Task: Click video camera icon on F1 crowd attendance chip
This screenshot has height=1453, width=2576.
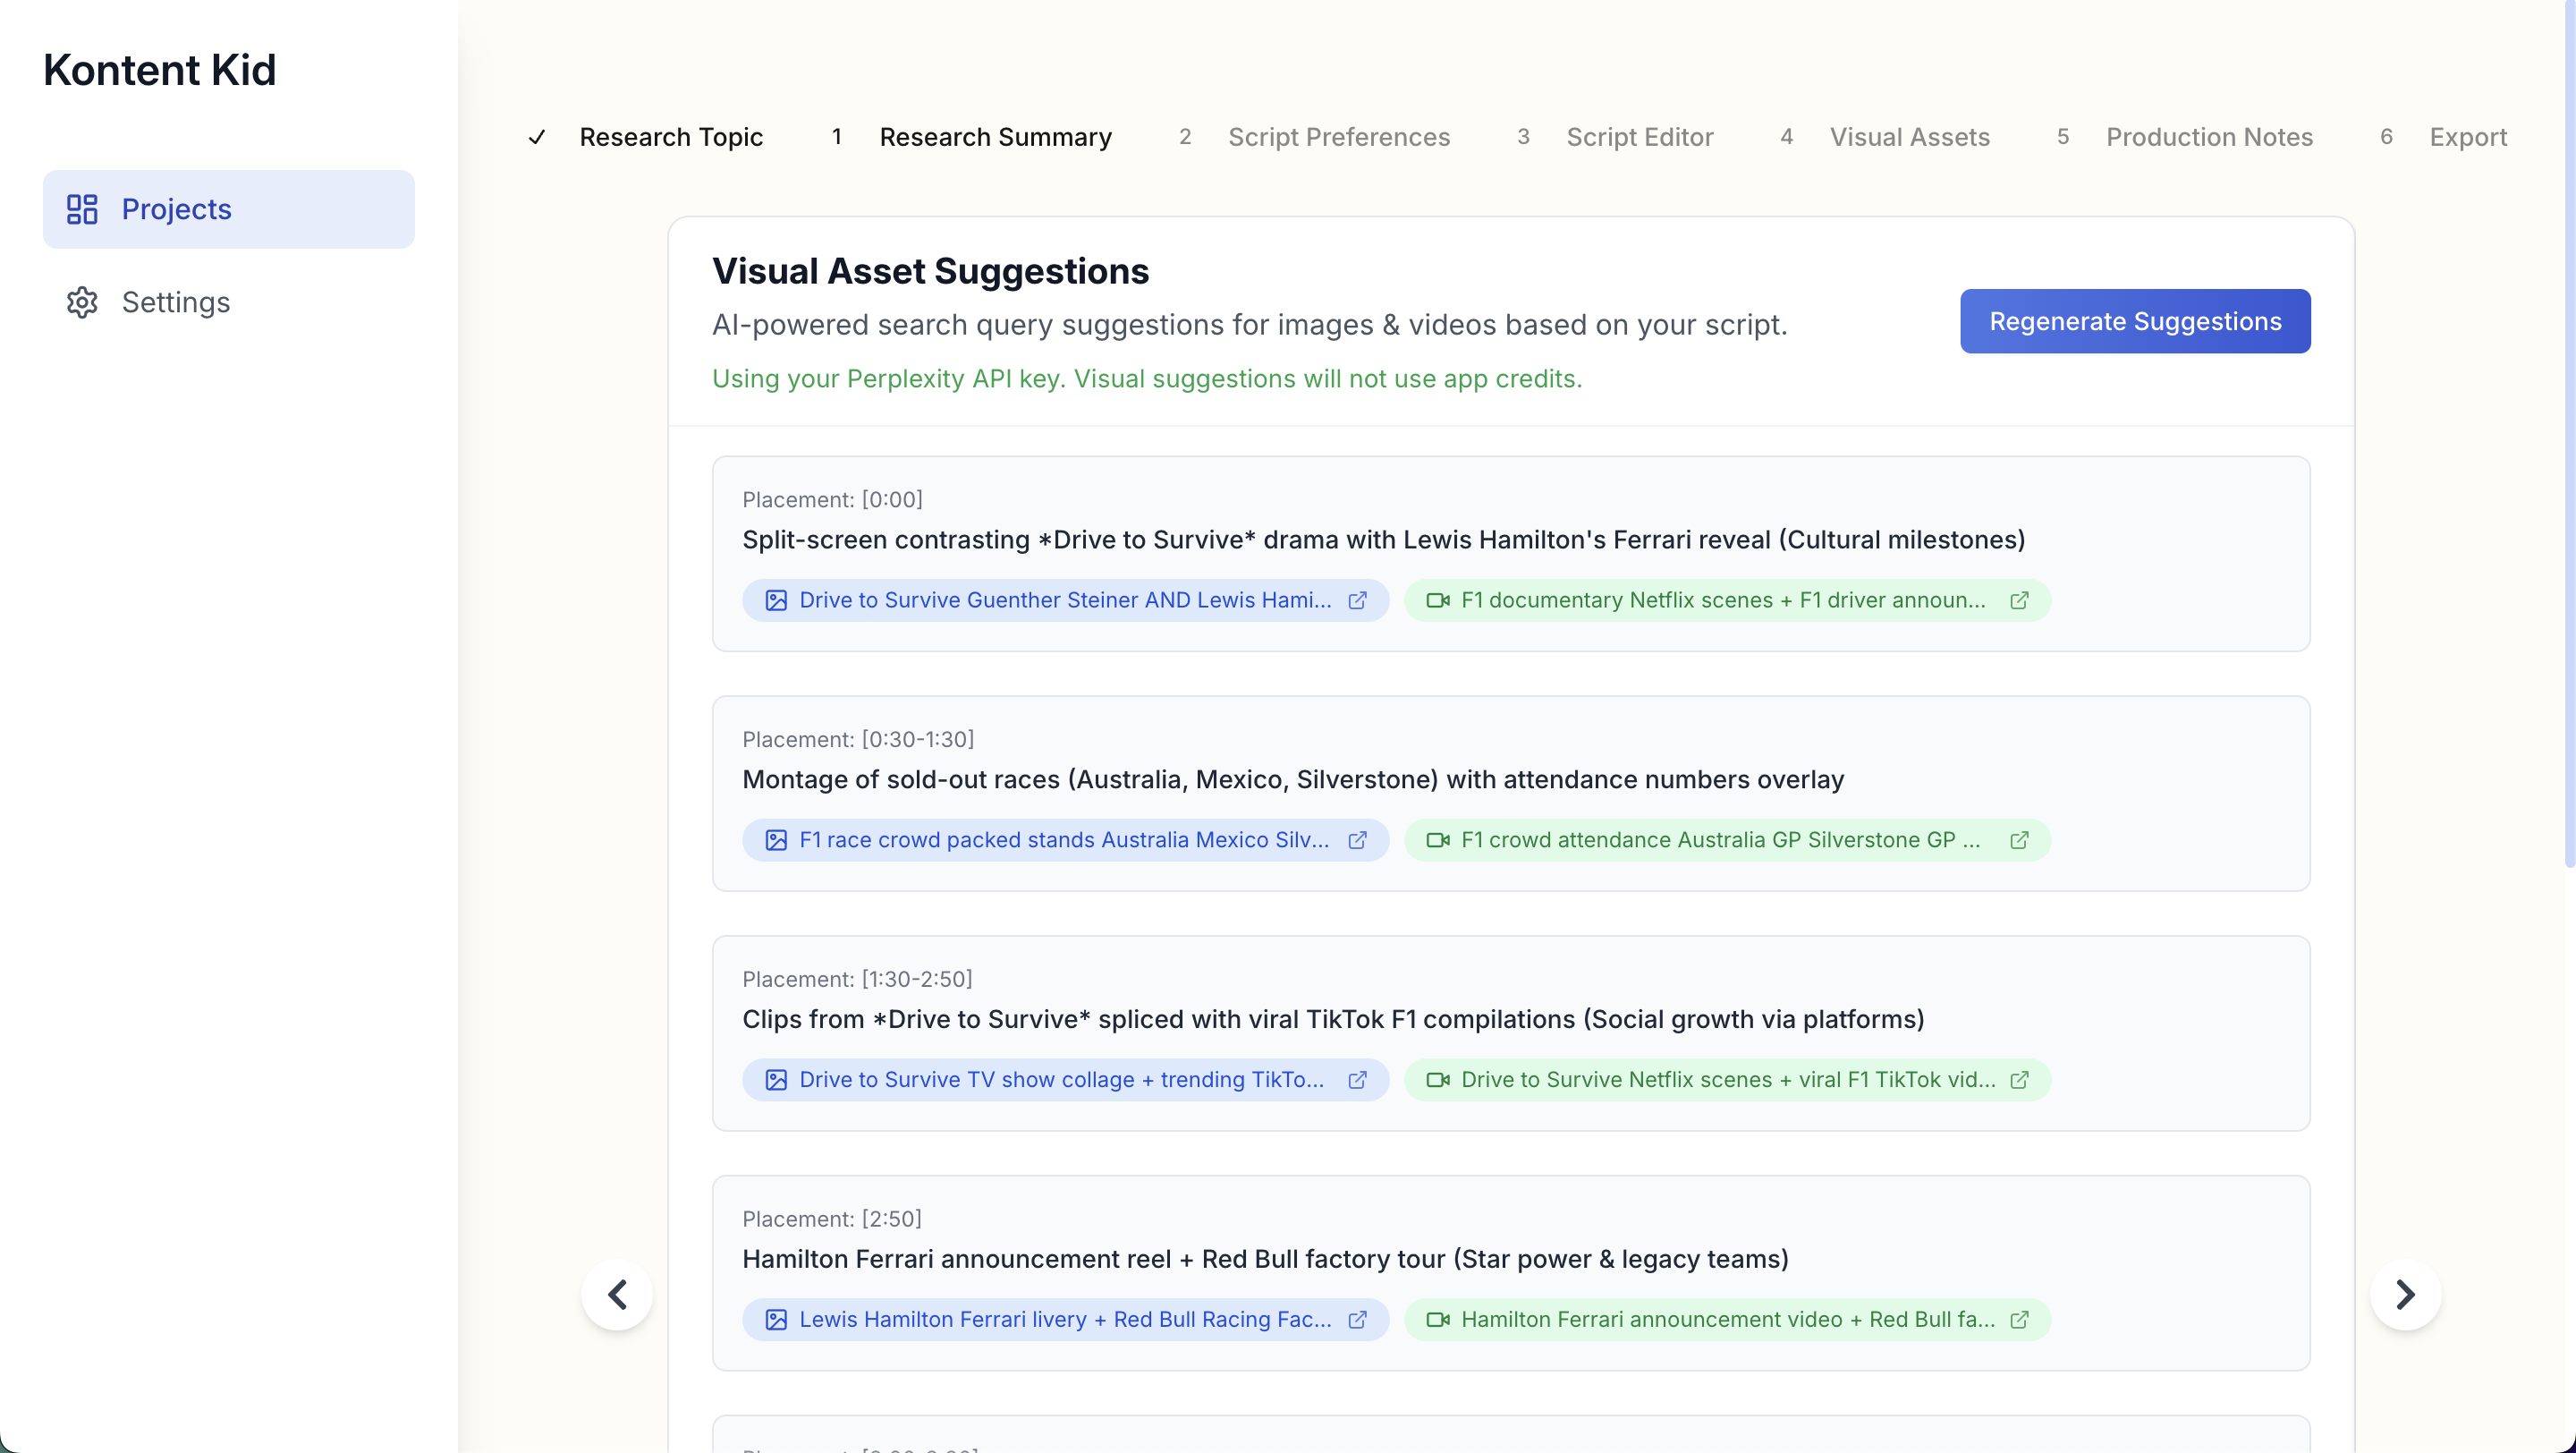Action: [1437, 840]
